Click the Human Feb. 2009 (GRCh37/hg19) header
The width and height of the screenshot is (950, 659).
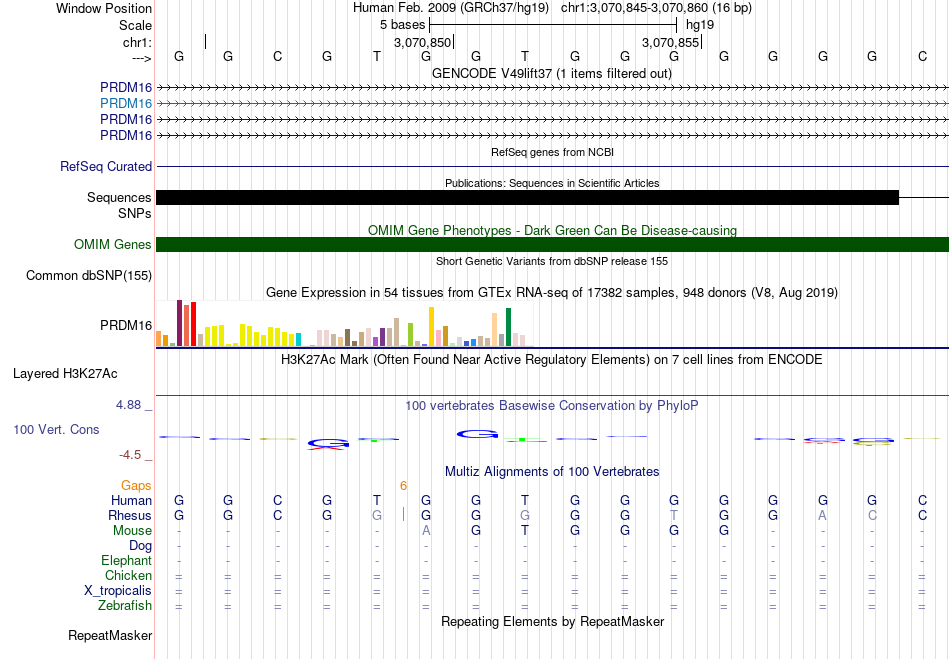tap(451, 8)
